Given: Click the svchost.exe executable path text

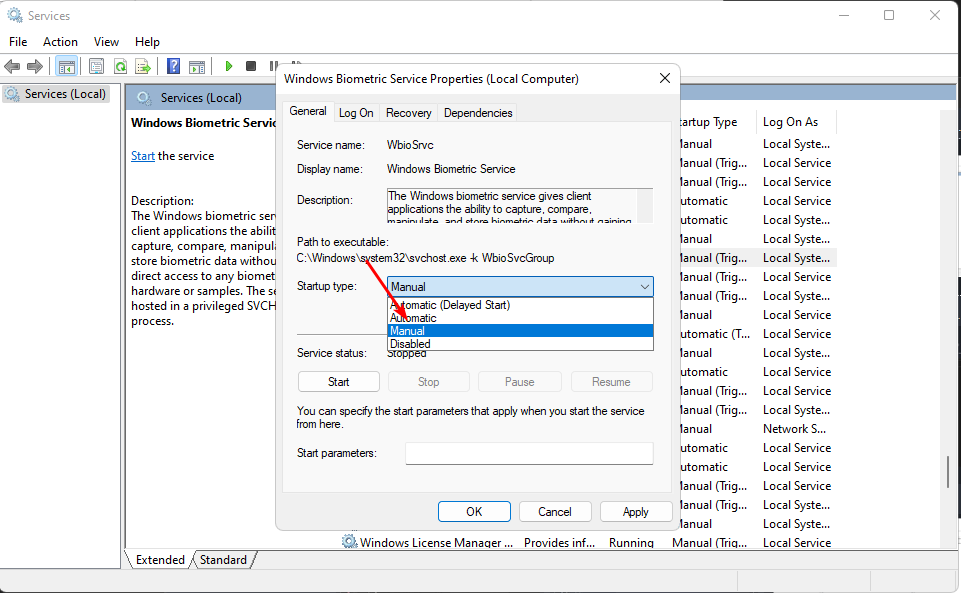Looking at the screenshot, I should pos(425,258).
